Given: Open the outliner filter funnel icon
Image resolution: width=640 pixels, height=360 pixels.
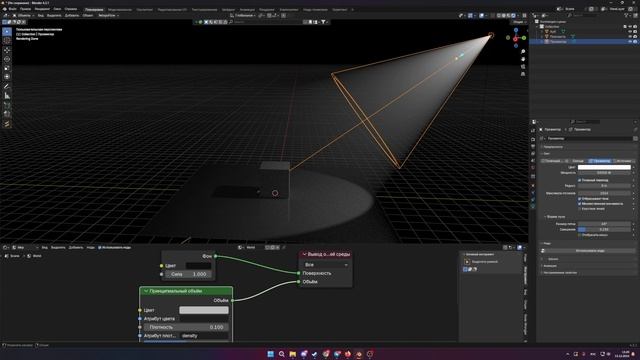Looking at the screenshot, I should (x=627, y=16).
